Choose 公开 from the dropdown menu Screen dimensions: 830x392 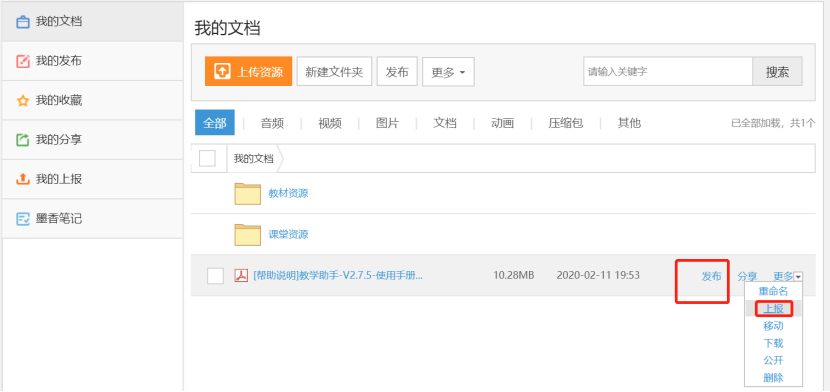(x=773, y=361)
